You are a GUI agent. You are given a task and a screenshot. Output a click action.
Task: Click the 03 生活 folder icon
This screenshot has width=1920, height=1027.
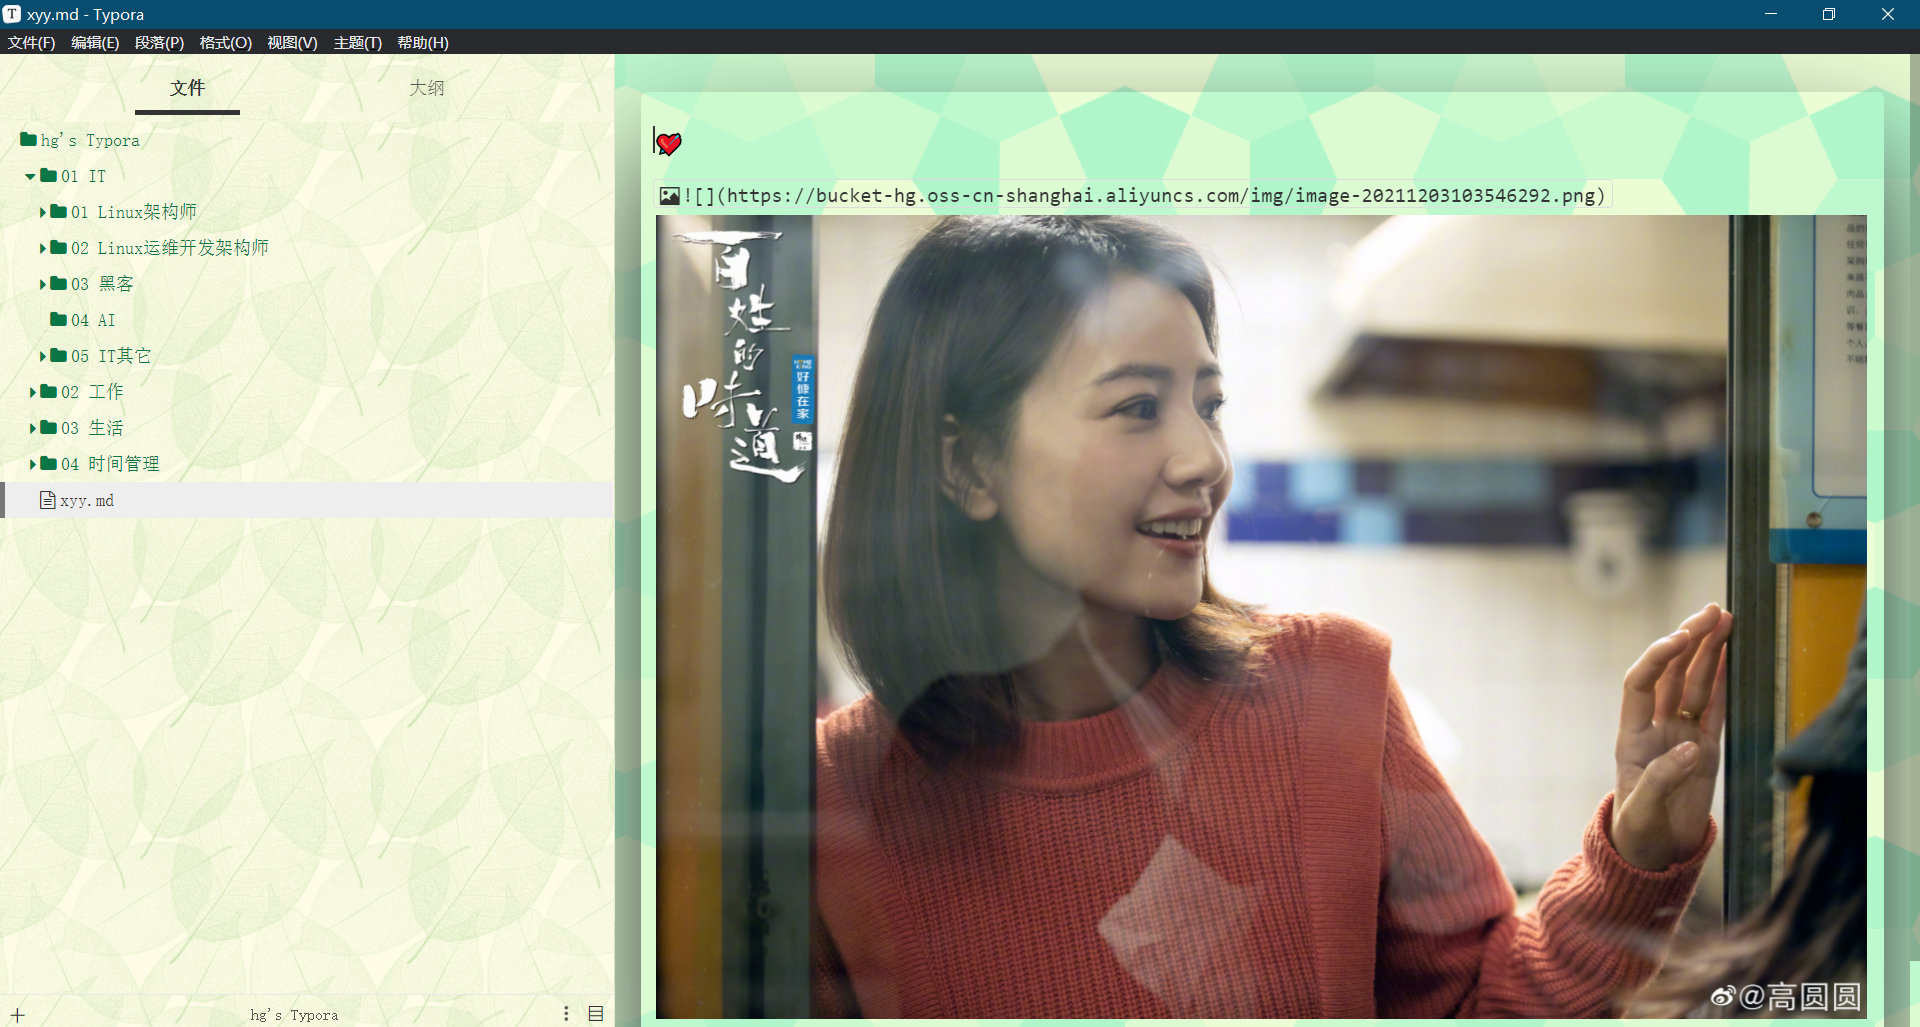coord(48,428)
